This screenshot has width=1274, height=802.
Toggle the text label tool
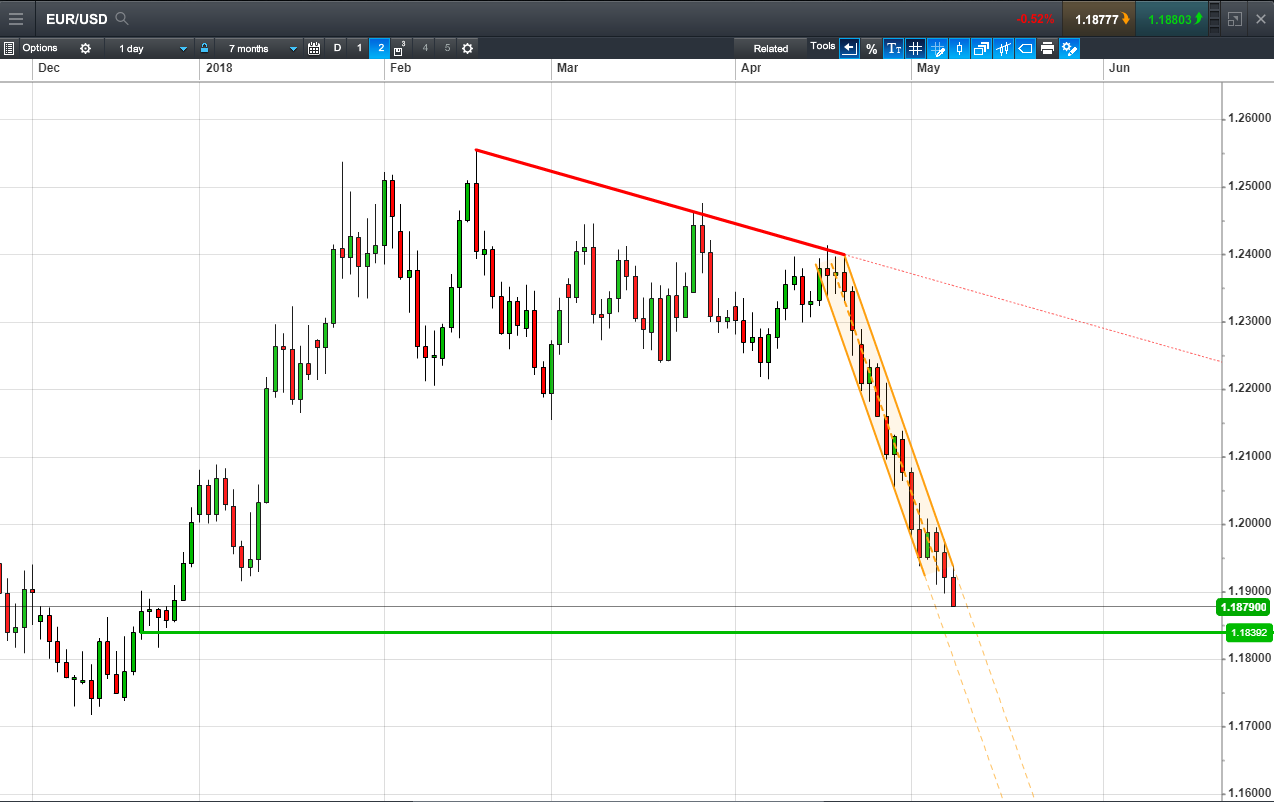coord(894,48)
